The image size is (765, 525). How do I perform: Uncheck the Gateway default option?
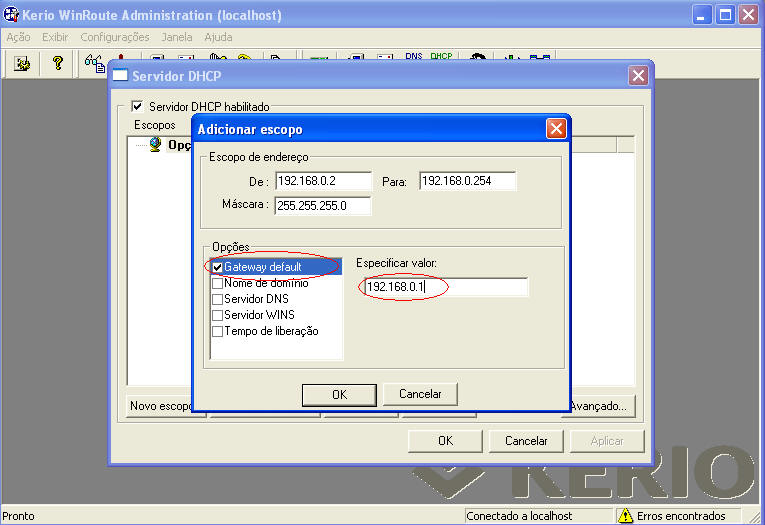click(x=217, y=267)
